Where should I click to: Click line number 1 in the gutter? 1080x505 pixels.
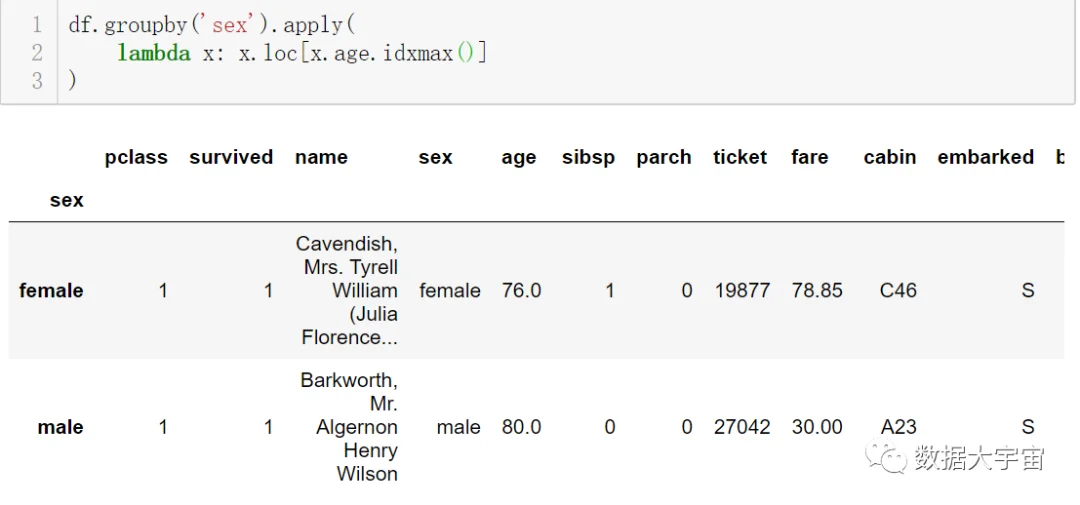pyautogui.click(x=37, y=26)
